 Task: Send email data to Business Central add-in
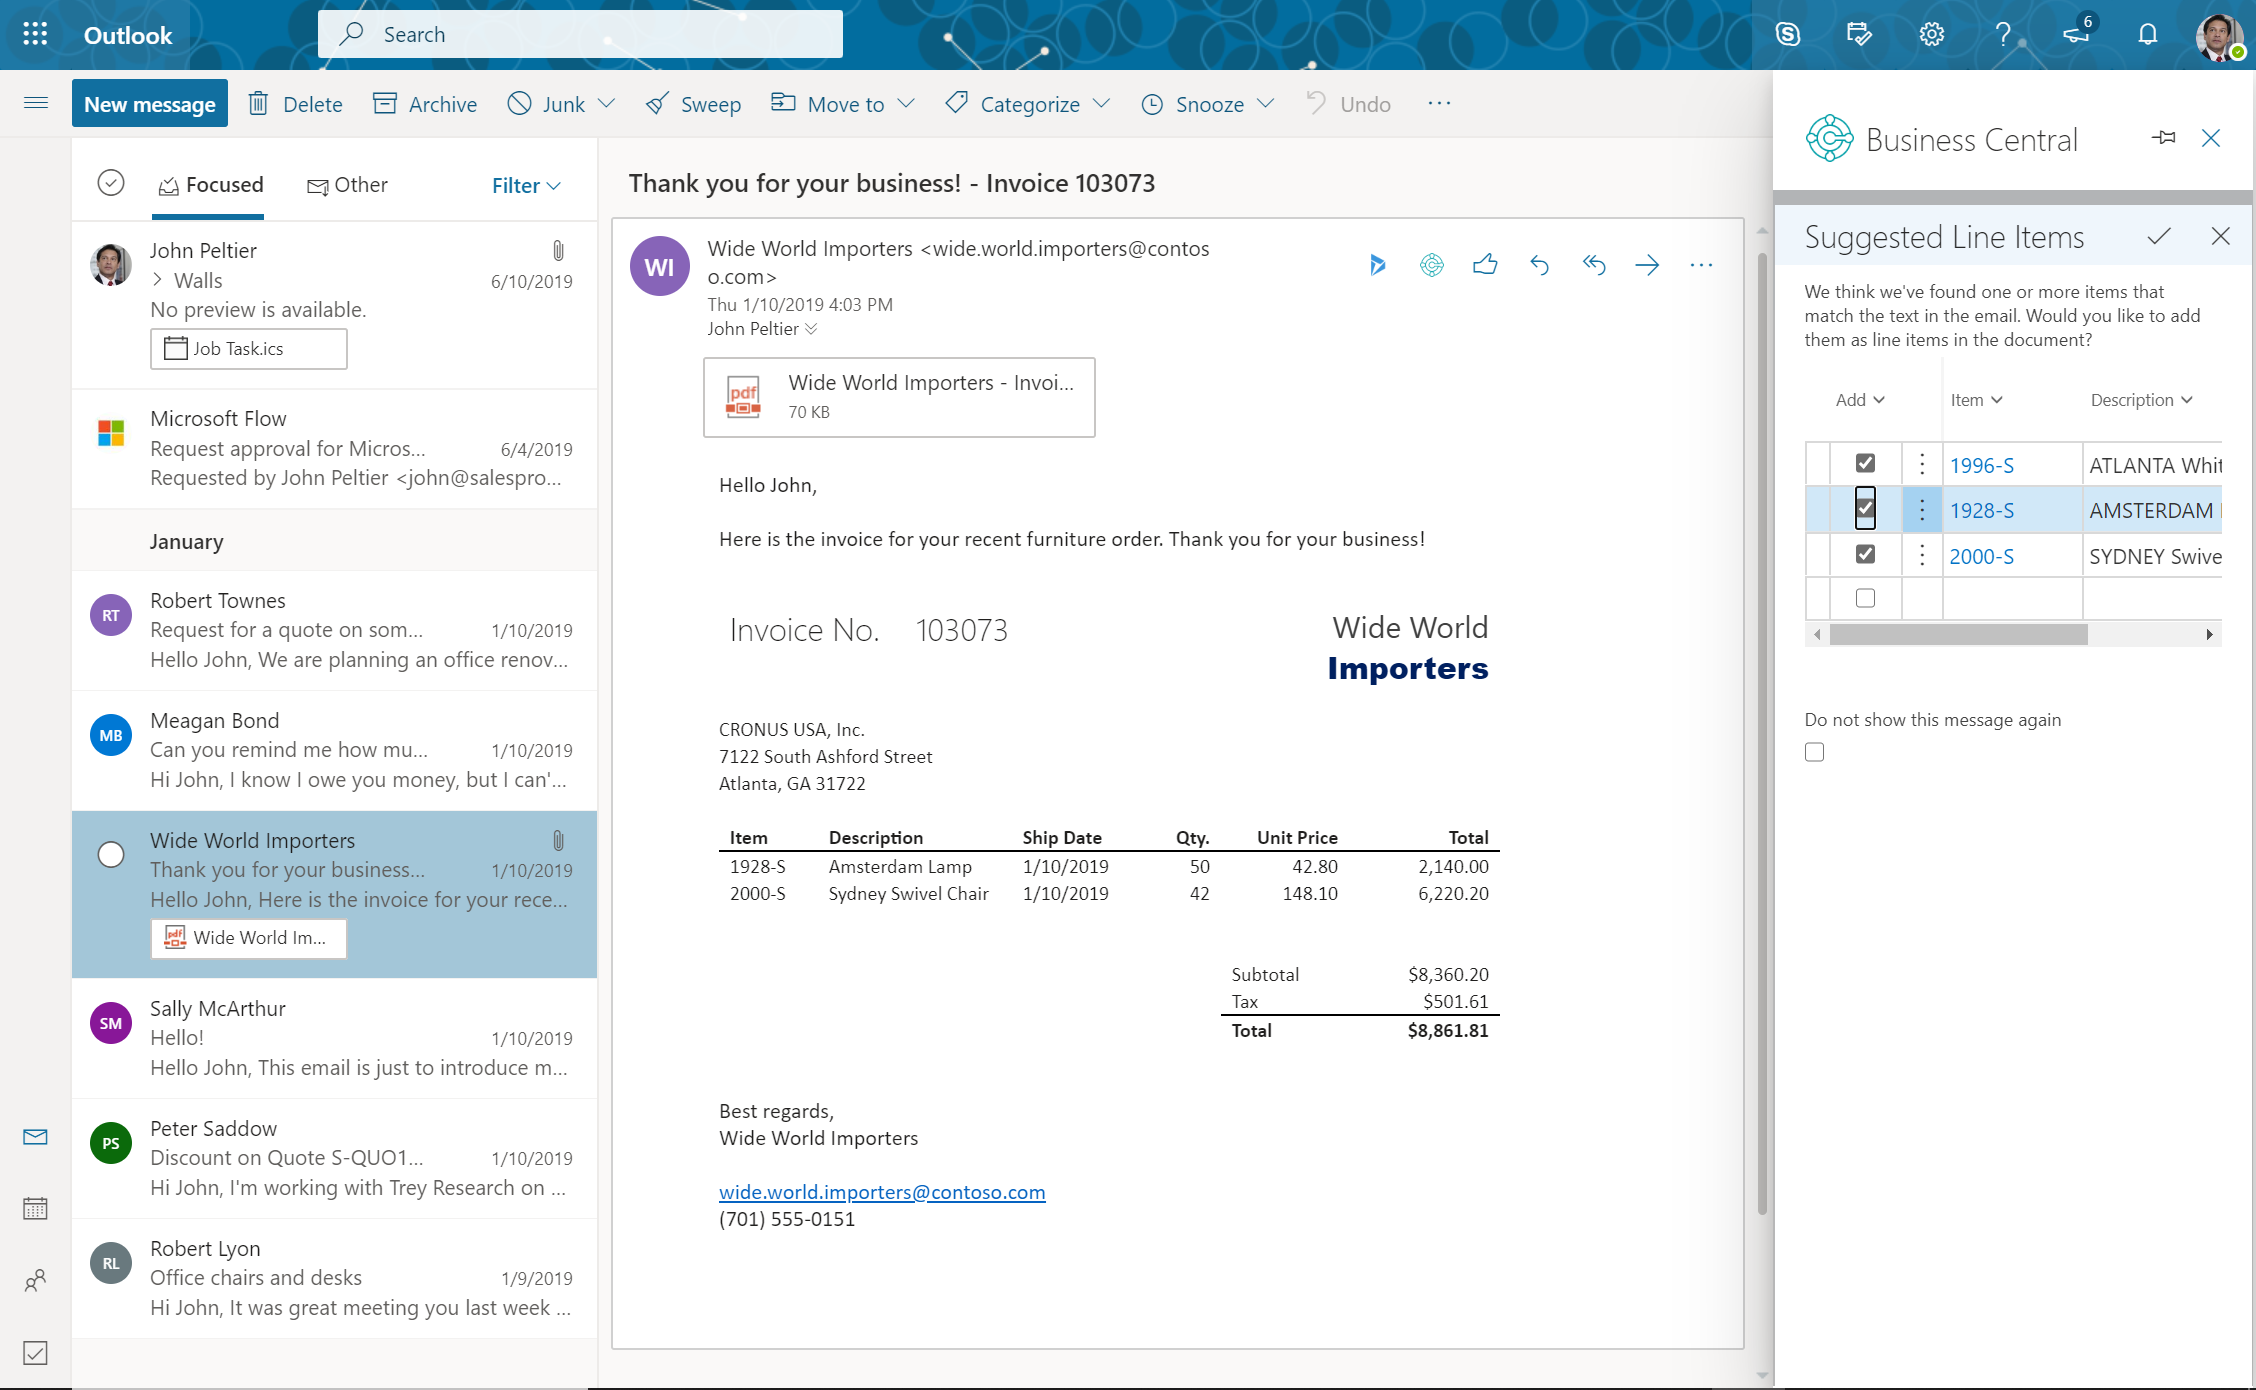click(1432, 265)
